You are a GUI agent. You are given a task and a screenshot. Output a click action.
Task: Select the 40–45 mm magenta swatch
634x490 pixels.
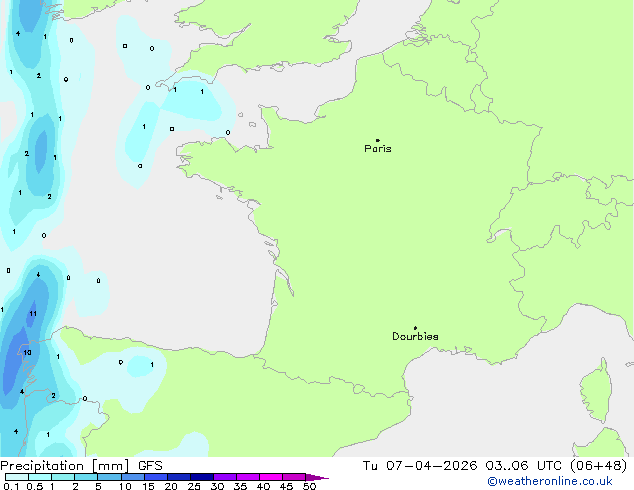pos(271,477)
